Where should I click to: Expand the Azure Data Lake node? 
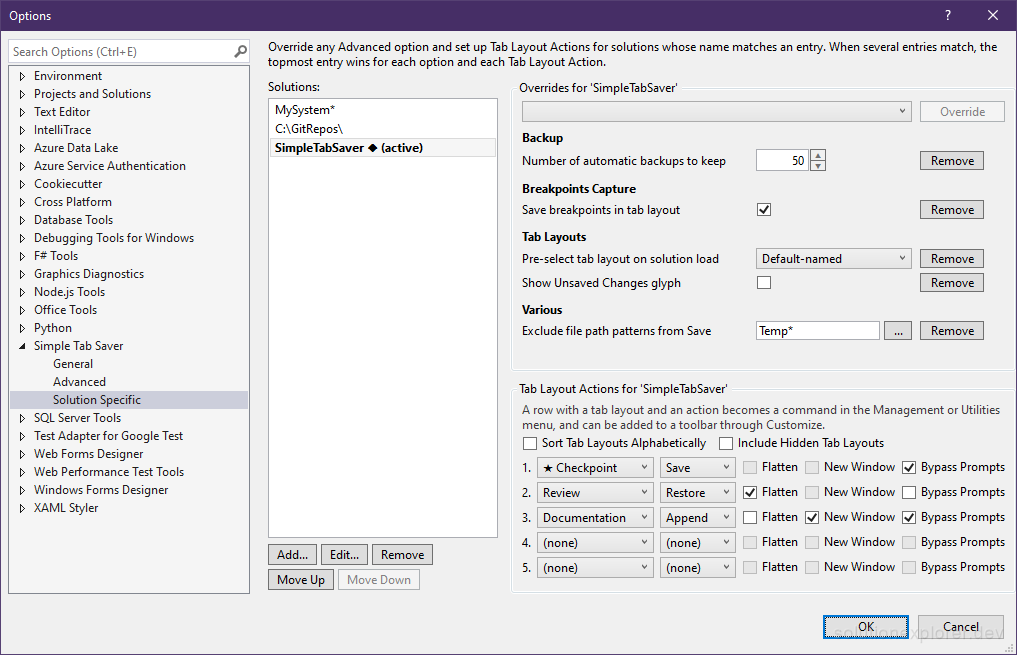pyautogui.click(x=22, y=148)
